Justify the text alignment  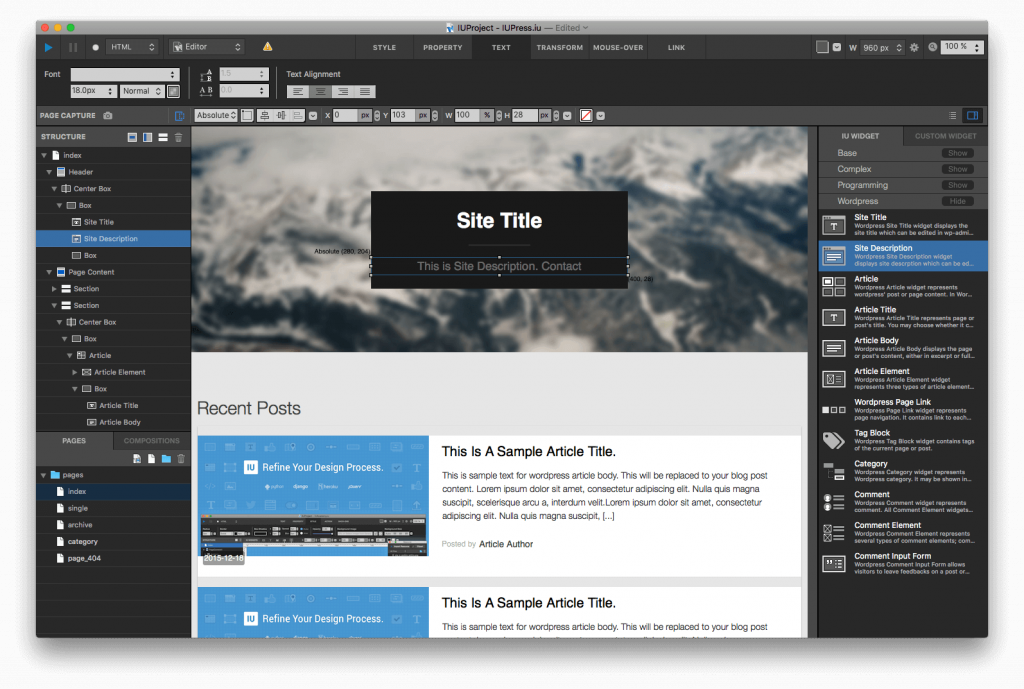tap(365, 91)
